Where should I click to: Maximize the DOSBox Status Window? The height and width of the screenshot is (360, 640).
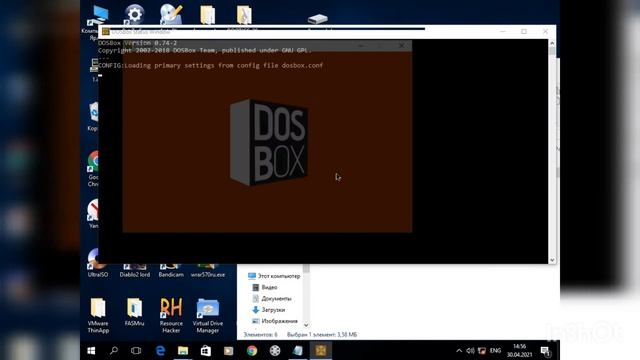[x=524, y=31]
